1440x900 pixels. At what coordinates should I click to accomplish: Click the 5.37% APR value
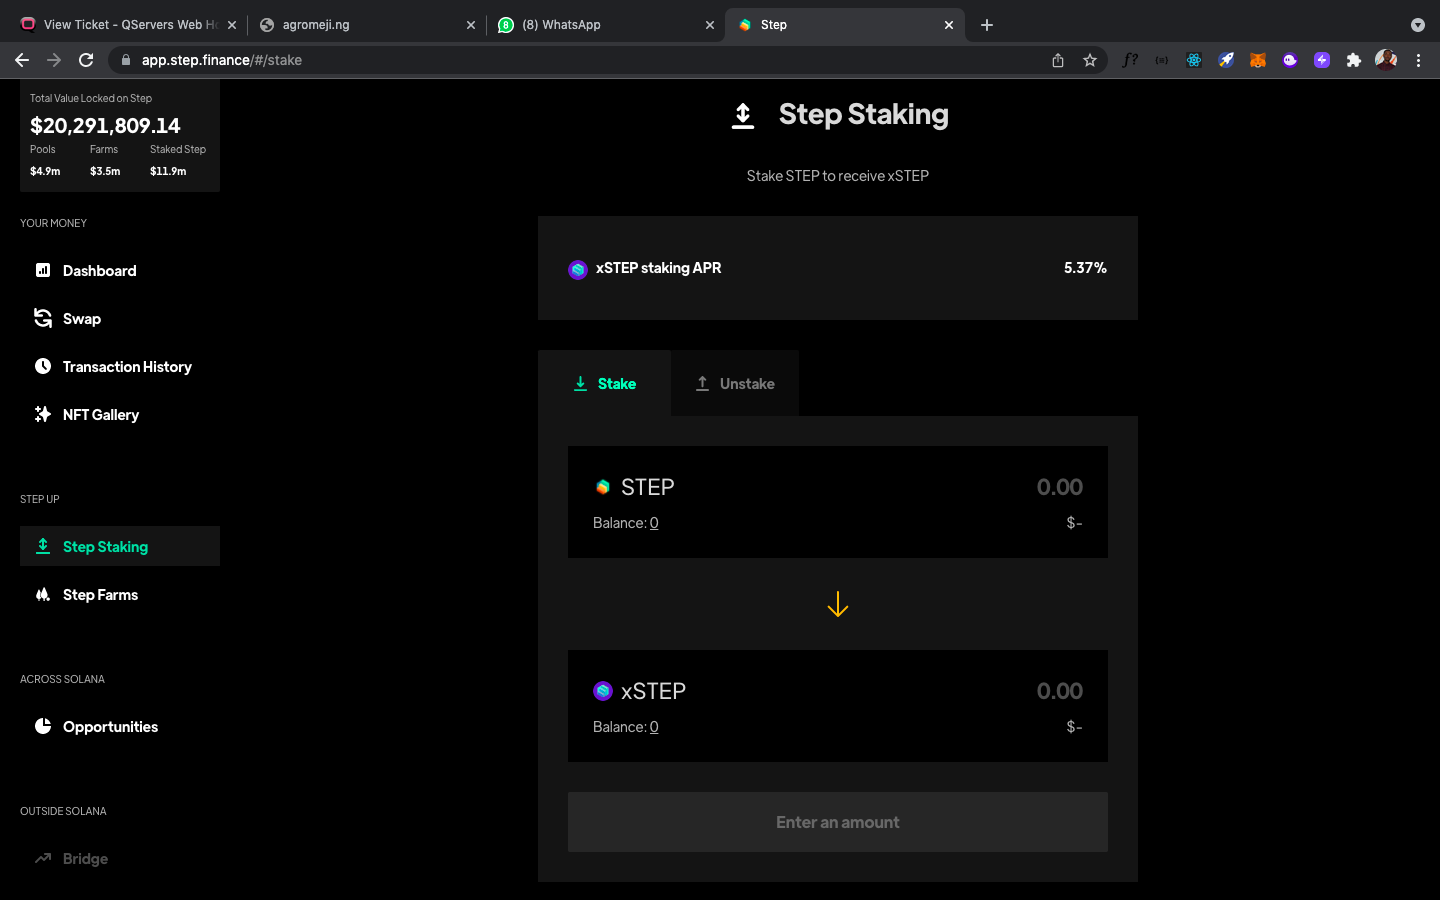click(x=1085, y=268)
